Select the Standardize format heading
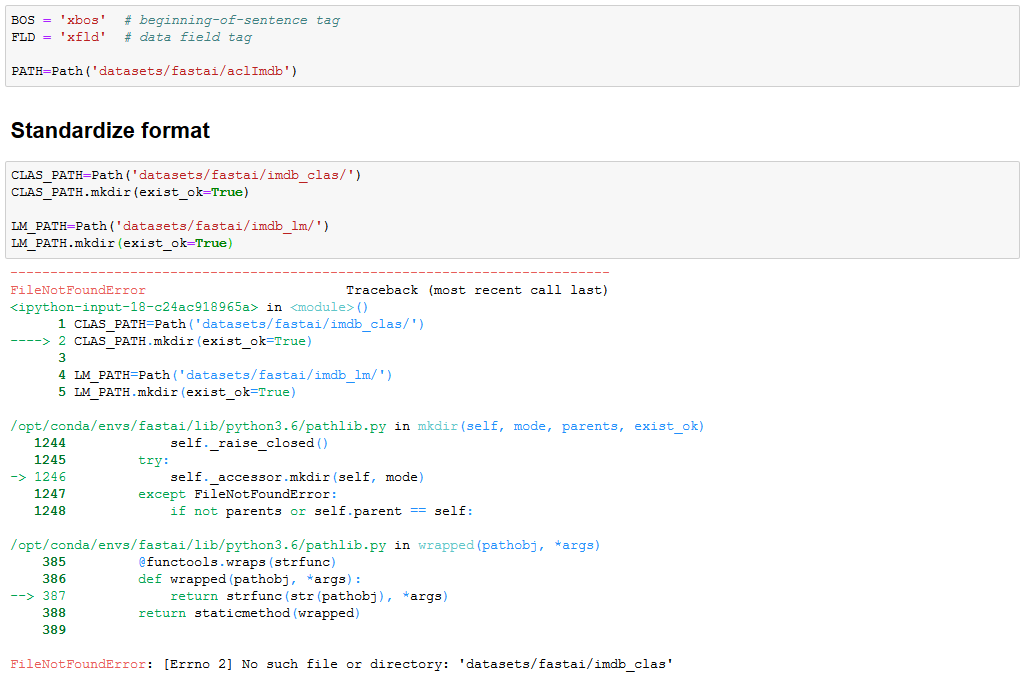 [x=110, y=131]
